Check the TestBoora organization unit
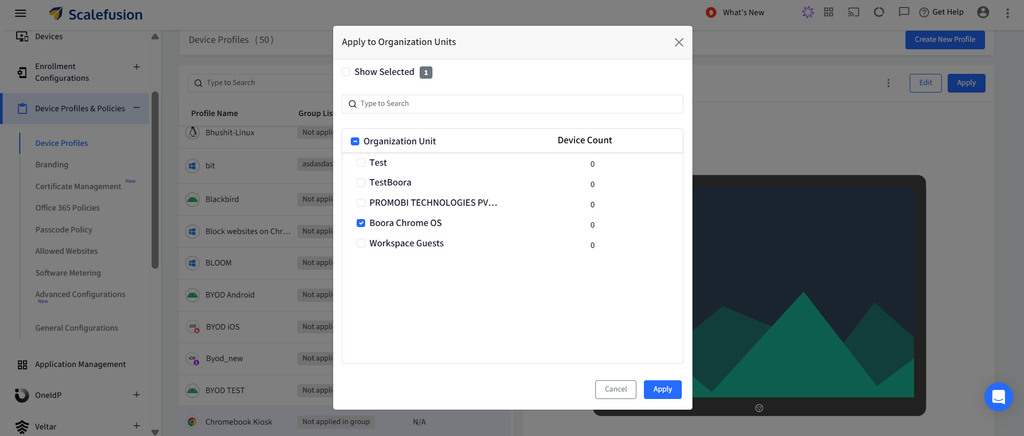The width and height of the screenshot is (1024, 436). 360,183
